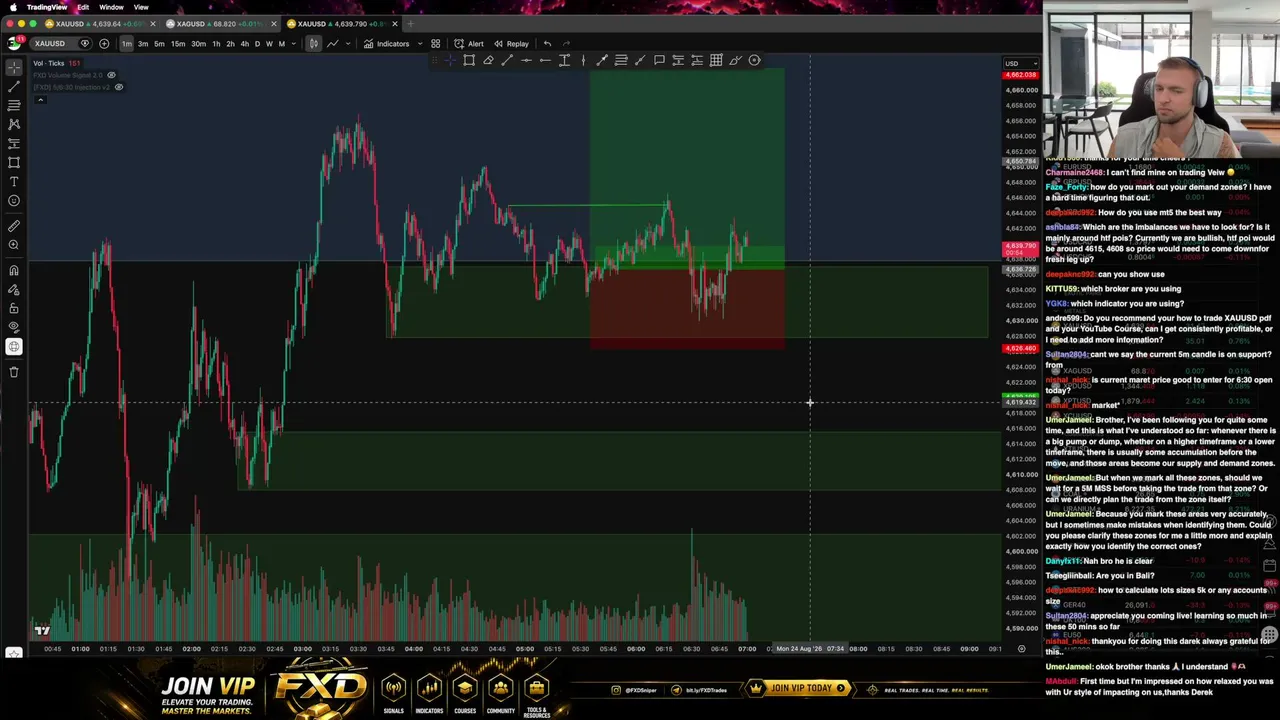The height and width of the screenshot is (720, 1280).
Task: Toggle stay in drawing mode
Action: (14, 289)
